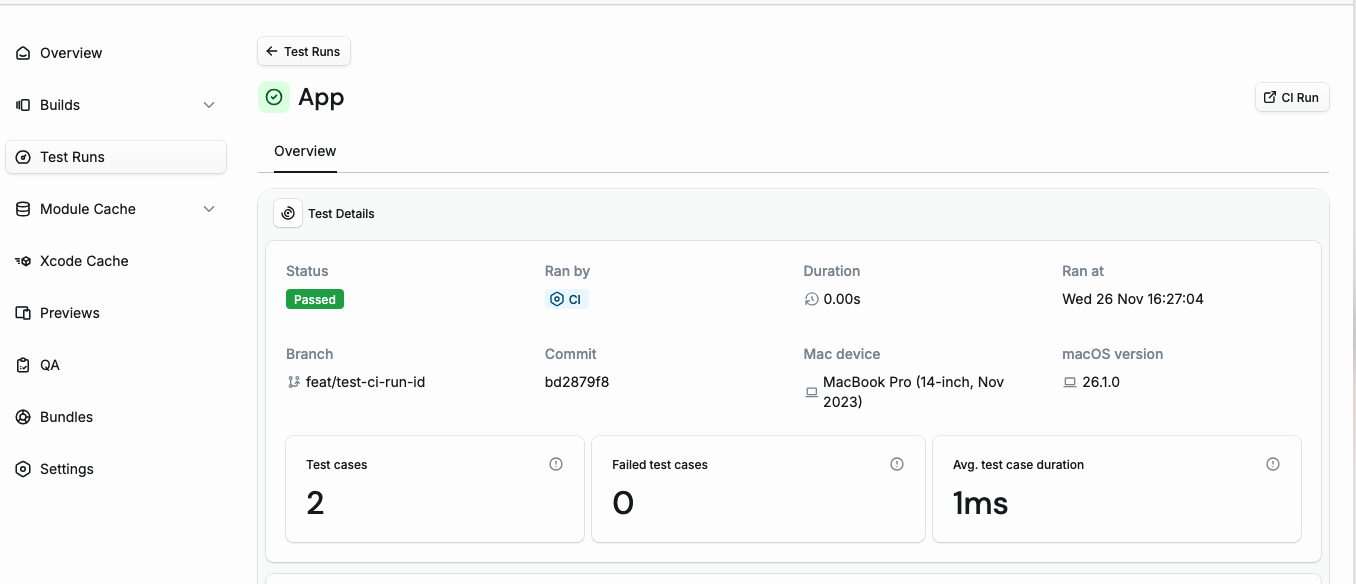Click the CI badge under Ran by
Screen dimensions: 1356x584
(566, 298)
